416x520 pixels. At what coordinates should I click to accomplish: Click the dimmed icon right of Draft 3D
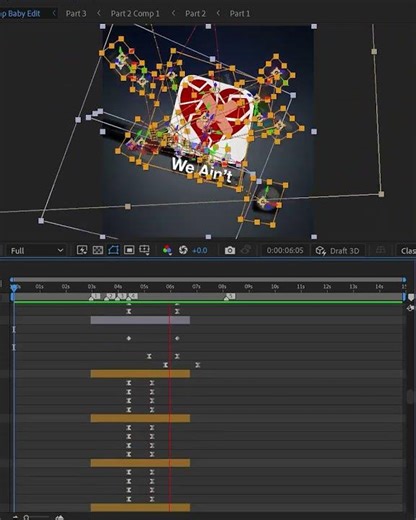click(380, 250)
